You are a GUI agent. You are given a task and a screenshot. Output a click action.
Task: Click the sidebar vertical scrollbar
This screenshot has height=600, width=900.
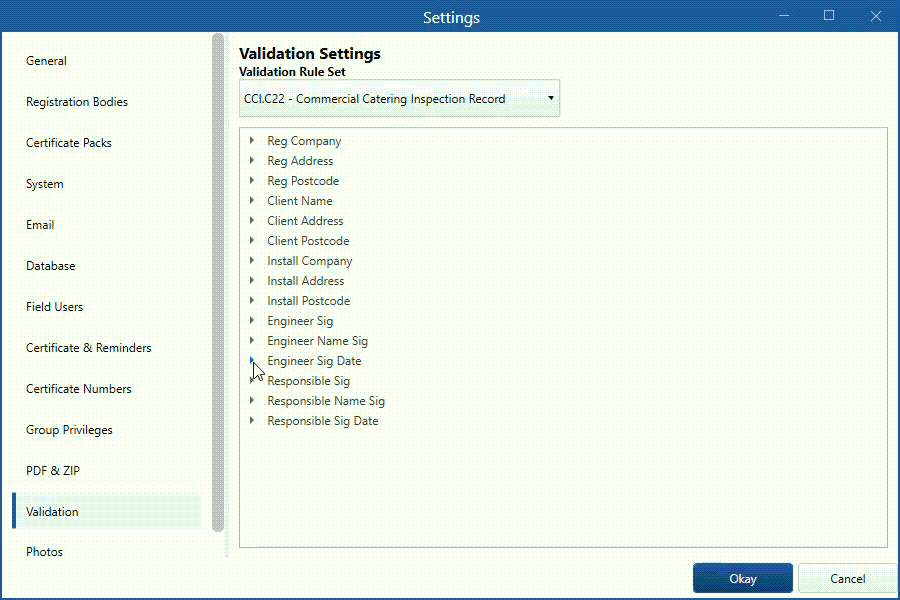[218, 280]
